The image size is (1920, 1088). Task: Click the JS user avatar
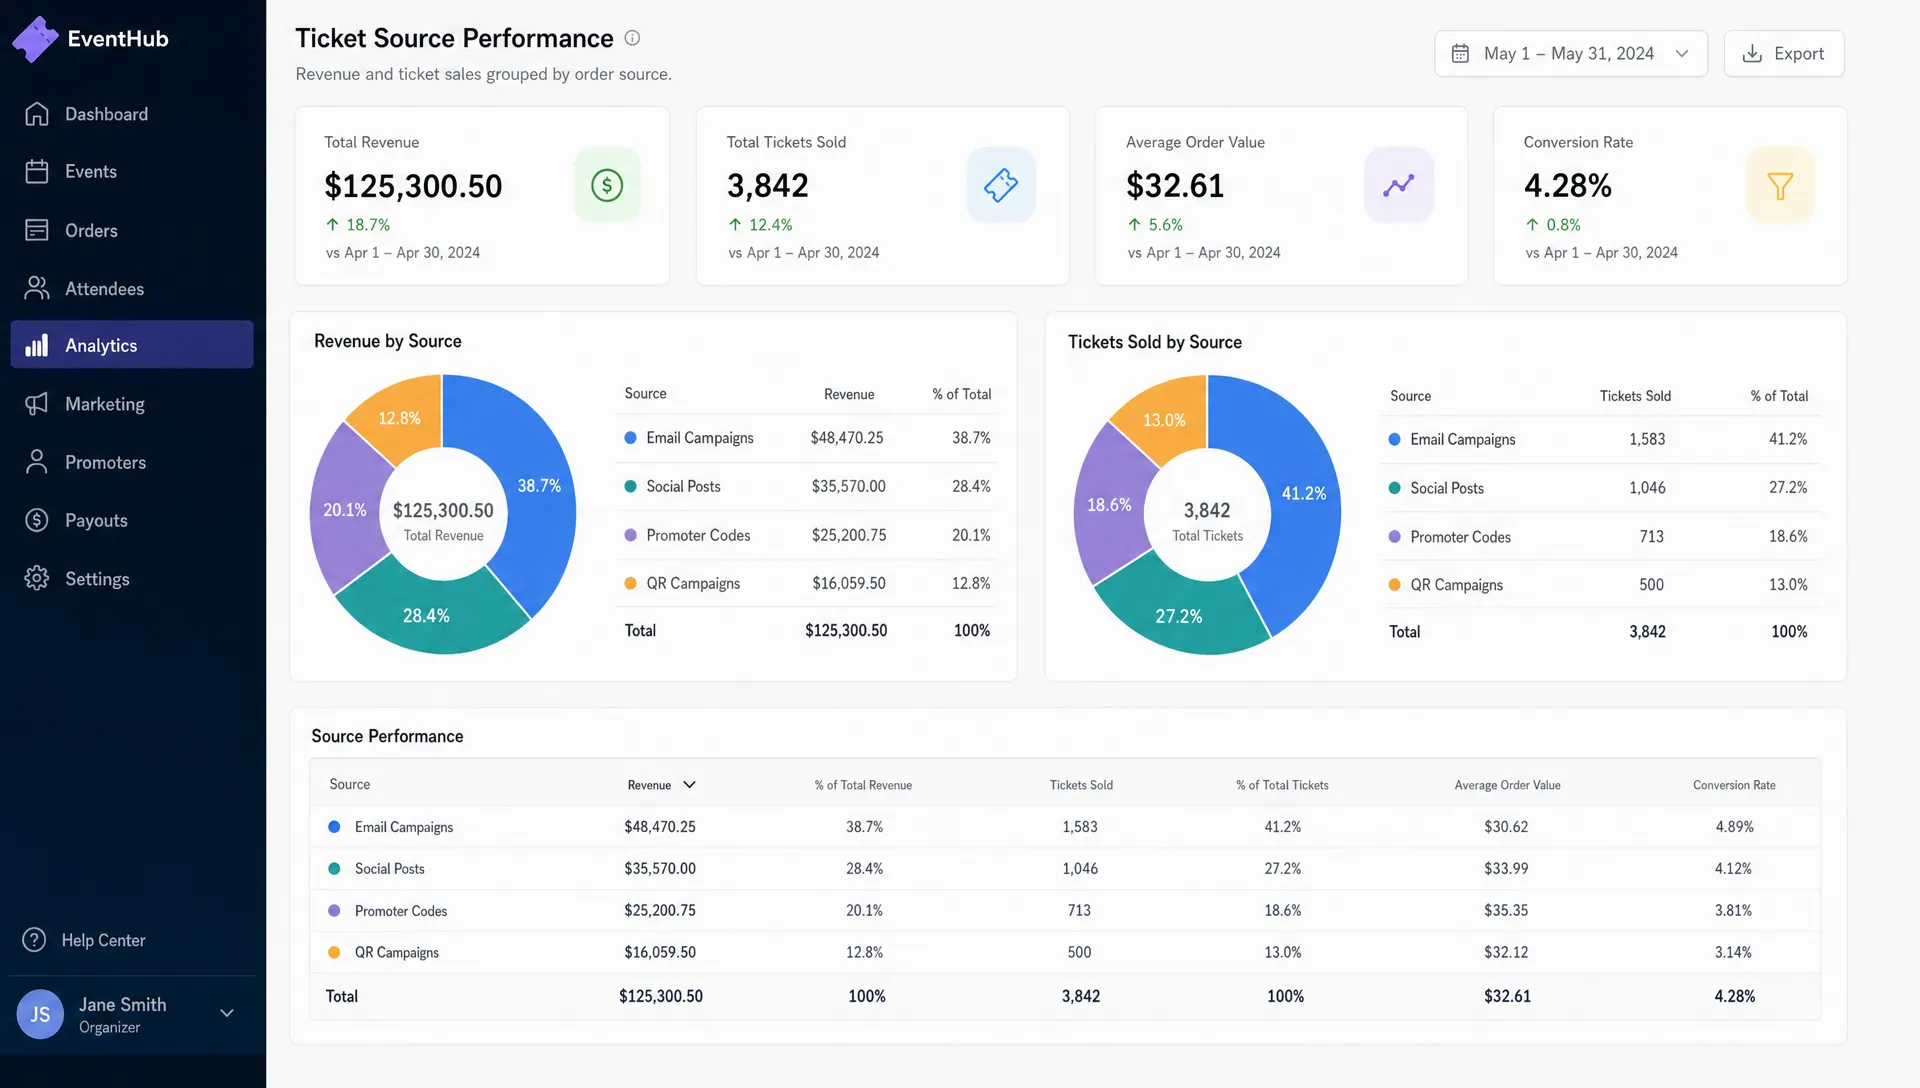[x=40, y=1014]
